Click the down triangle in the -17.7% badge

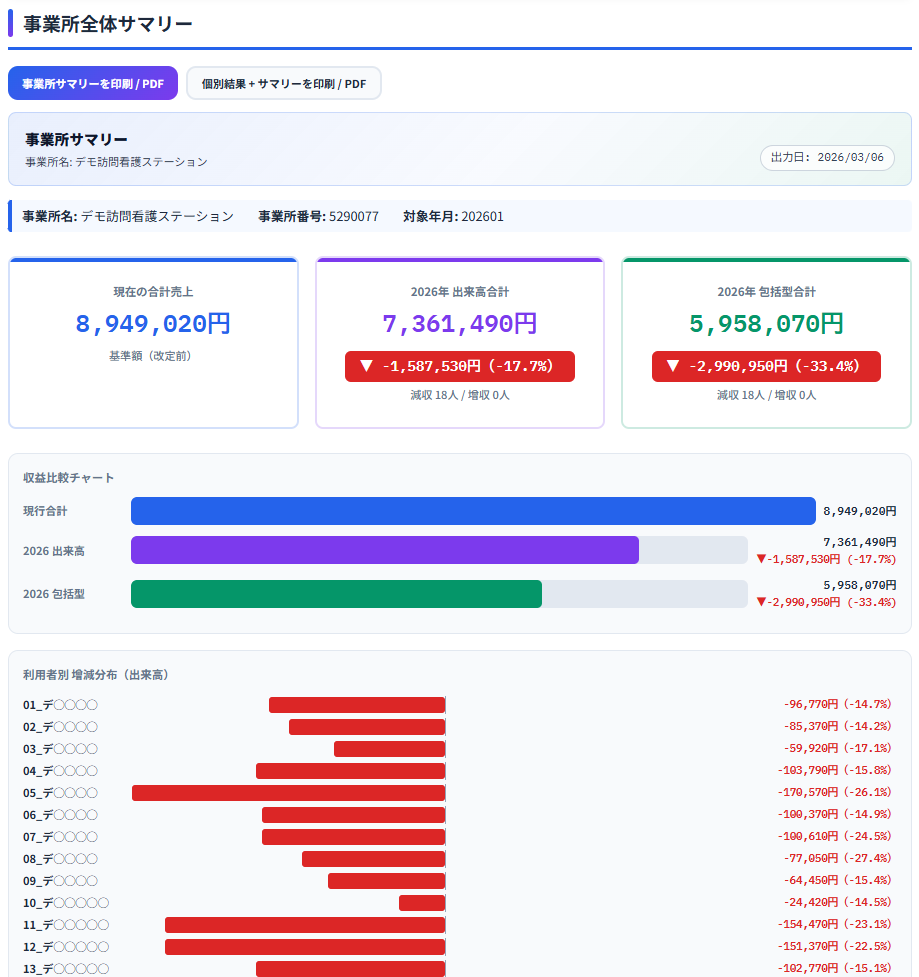[366, 366]
